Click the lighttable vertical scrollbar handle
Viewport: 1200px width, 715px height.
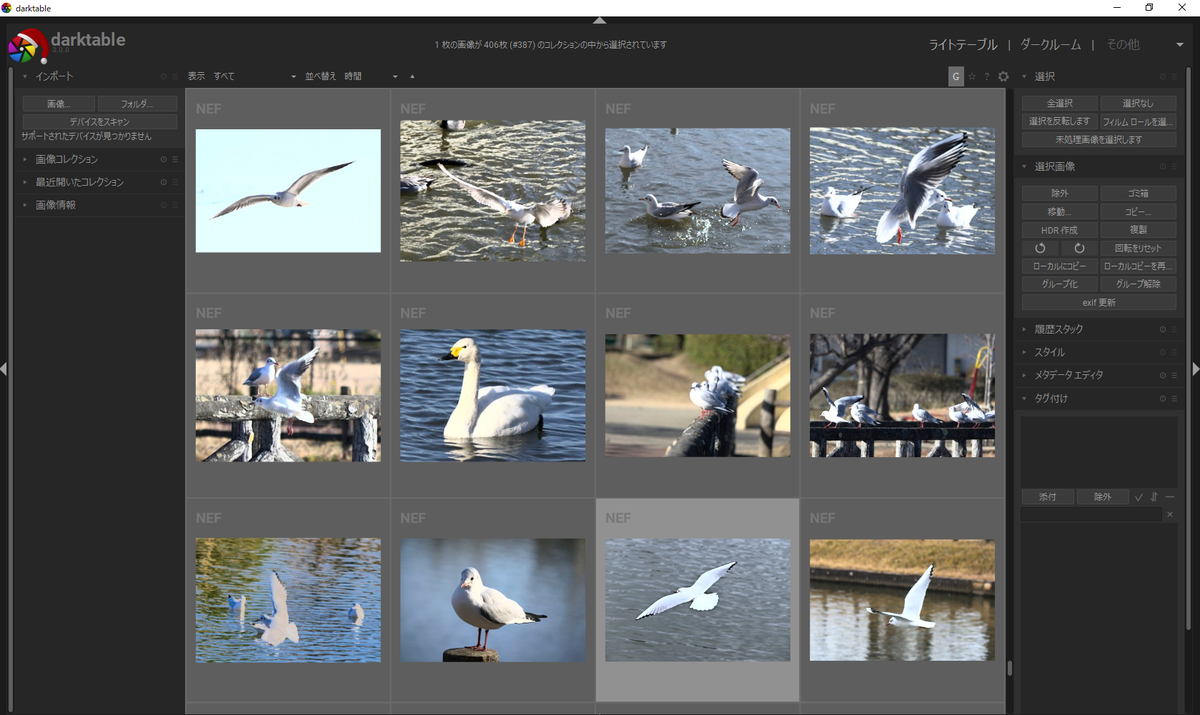click(1009, 668)
